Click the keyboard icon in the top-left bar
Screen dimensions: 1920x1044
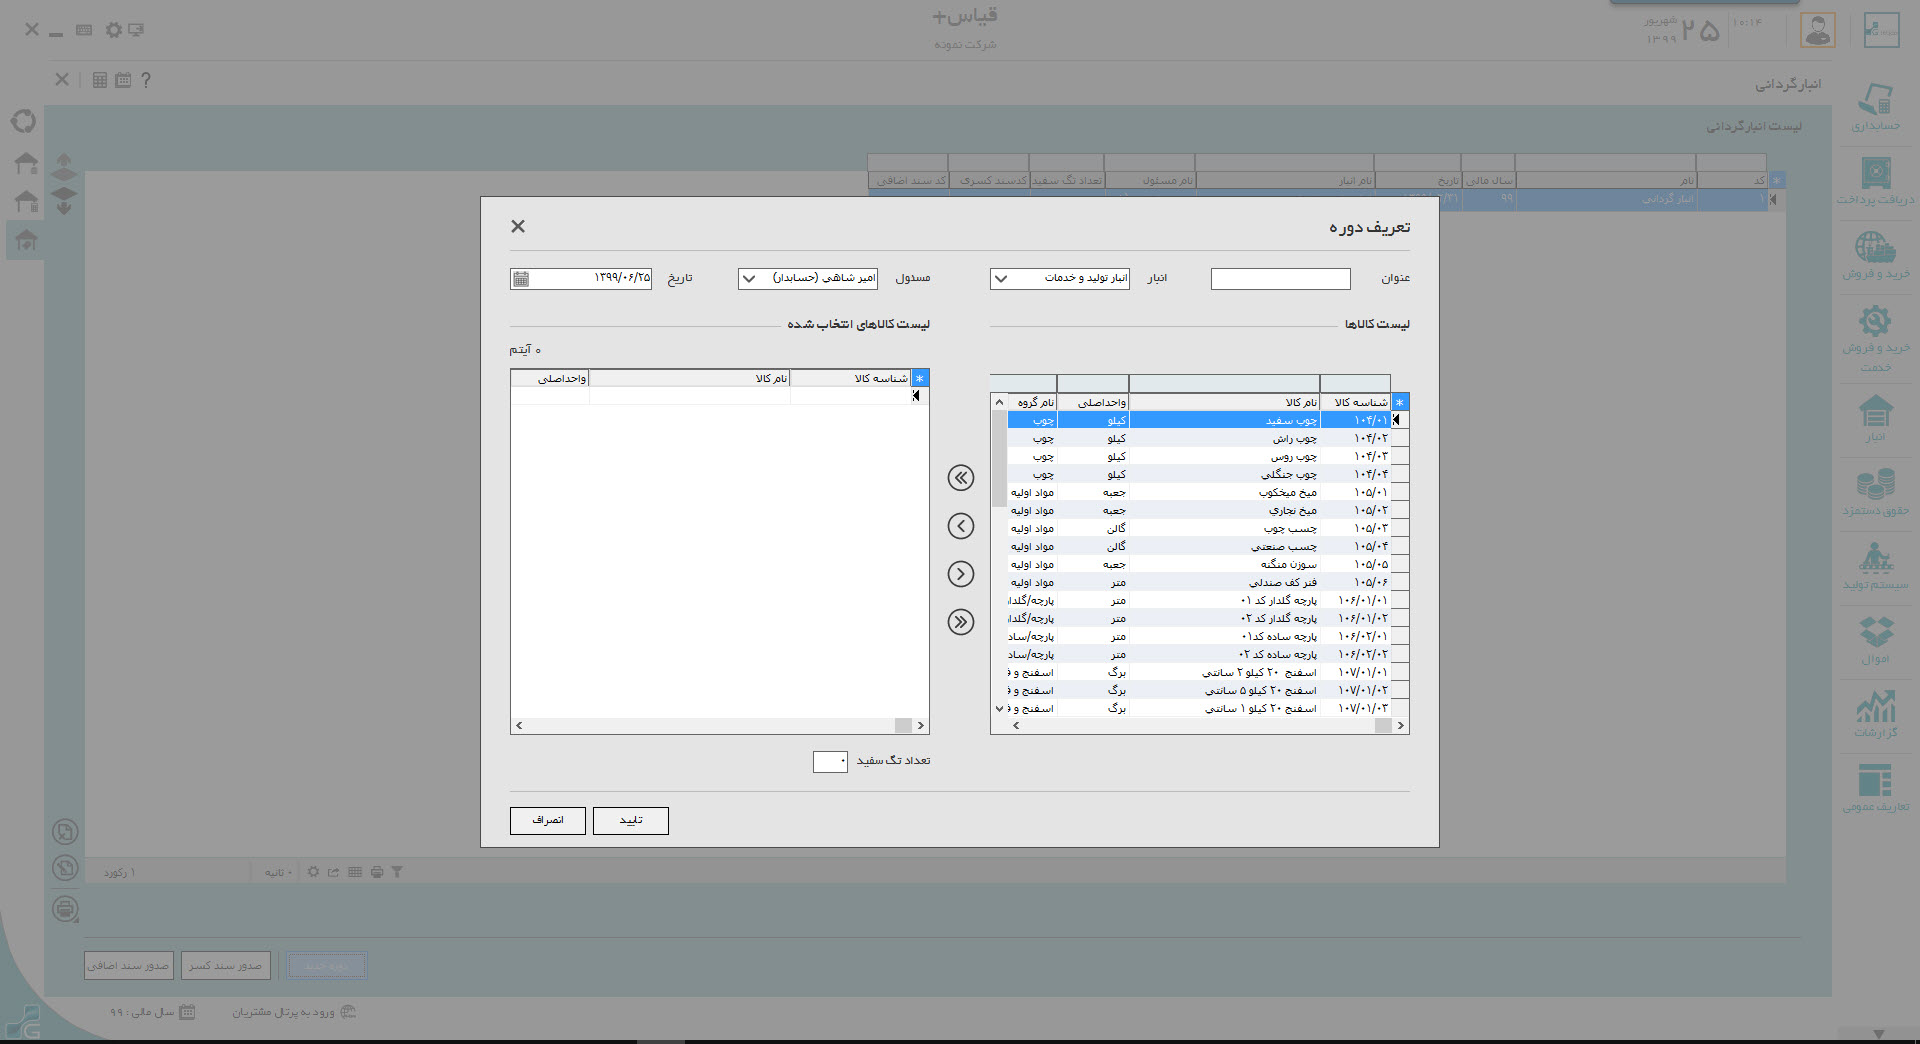84,30
